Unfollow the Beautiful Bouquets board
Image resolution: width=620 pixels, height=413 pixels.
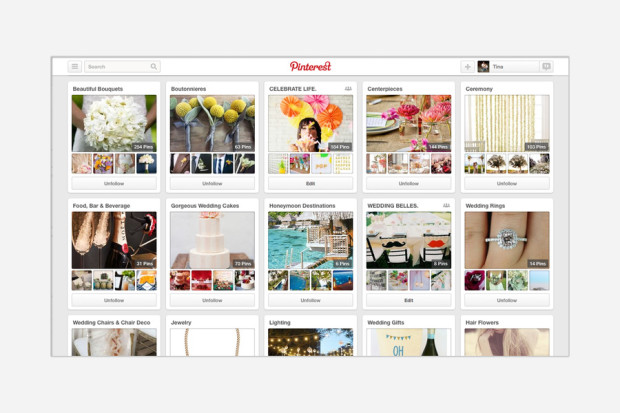click(114, 184)
